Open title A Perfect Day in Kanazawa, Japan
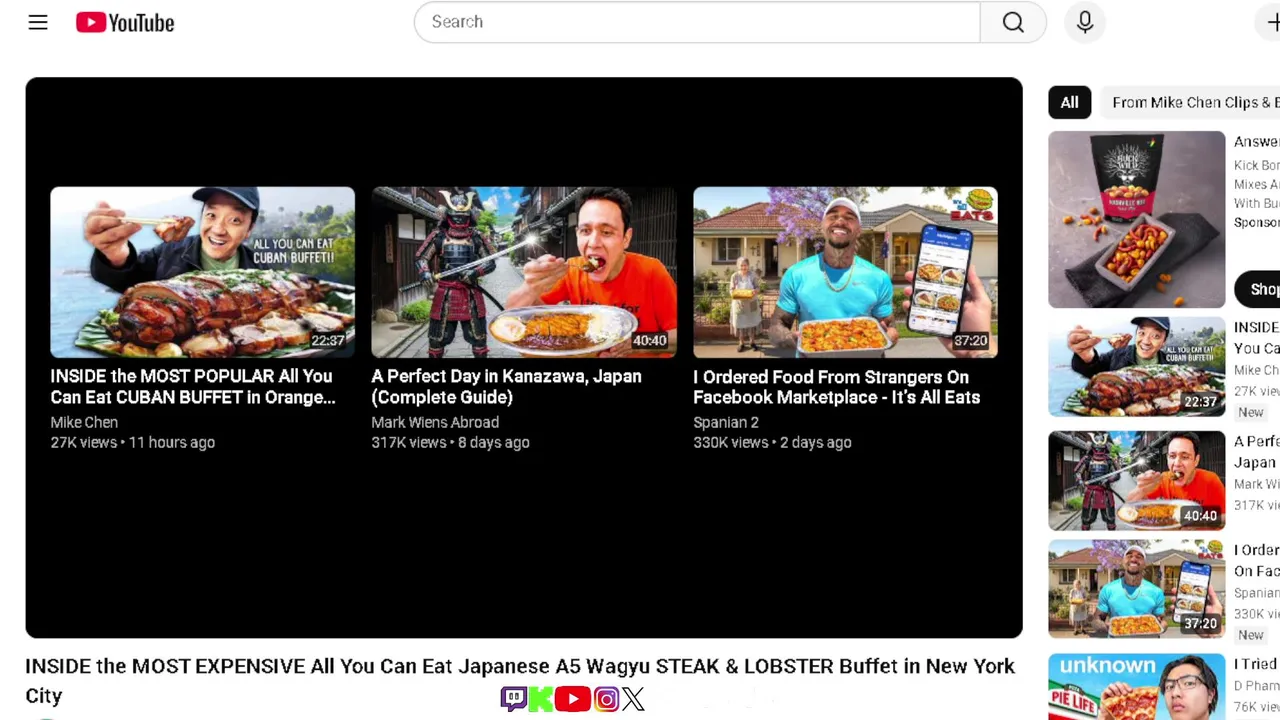The width and height of the screenshot is (1280, 720). (506, 387)
